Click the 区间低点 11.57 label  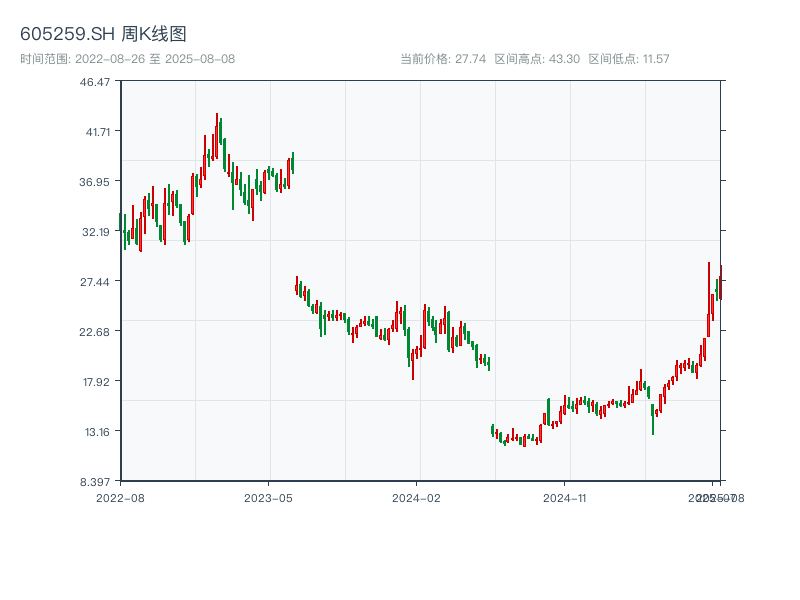point(629,59)
